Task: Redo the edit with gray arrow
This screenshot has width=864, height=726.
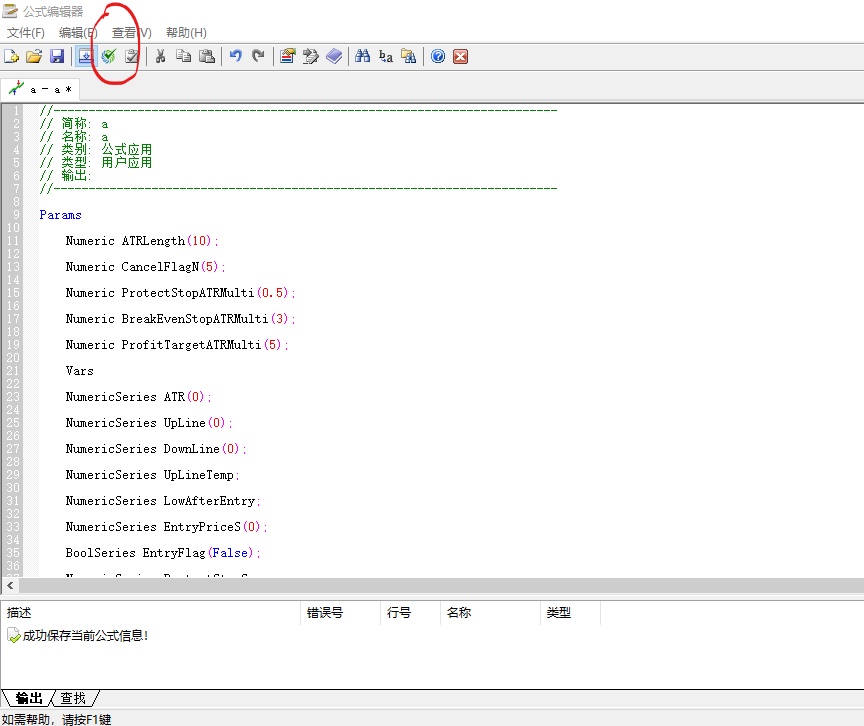Action: tap(258, 56)
